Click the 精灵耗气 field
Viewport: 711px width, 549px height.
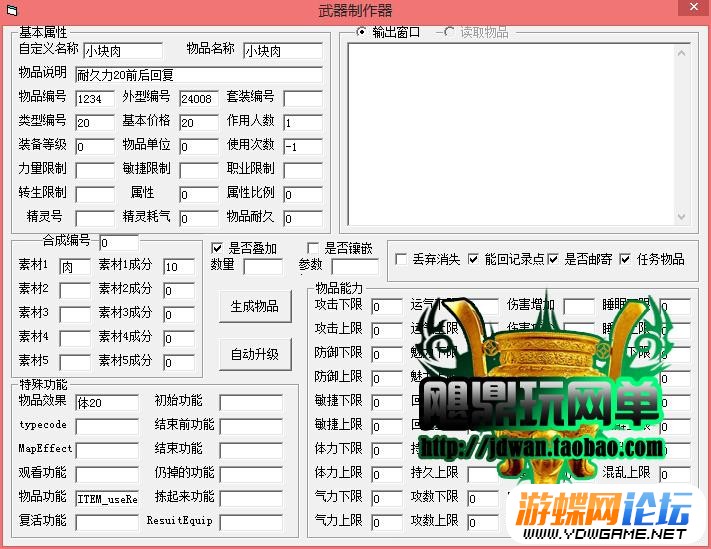coord(199,219)
